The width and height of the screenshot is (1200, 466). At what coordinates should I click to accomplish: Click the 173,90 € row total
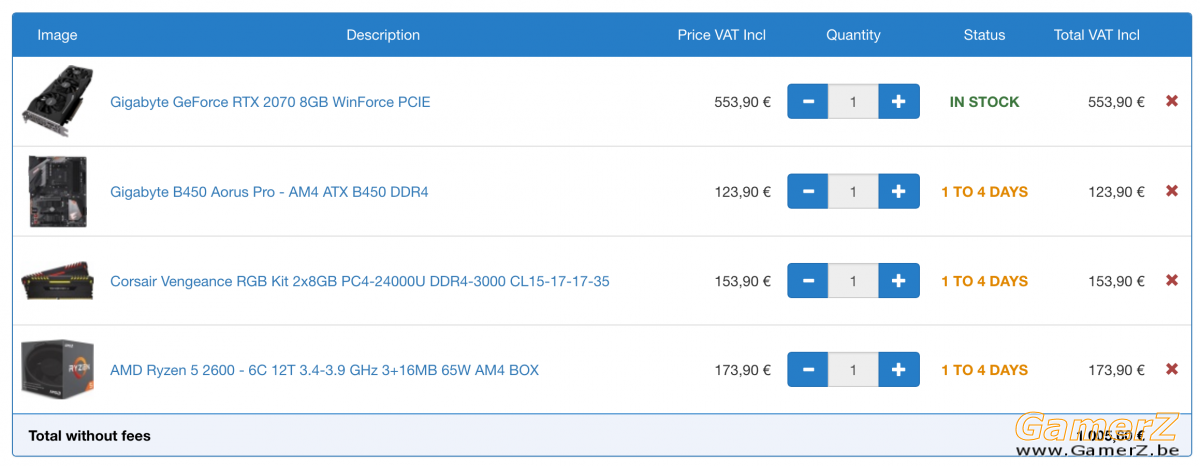coord(1116,370)
